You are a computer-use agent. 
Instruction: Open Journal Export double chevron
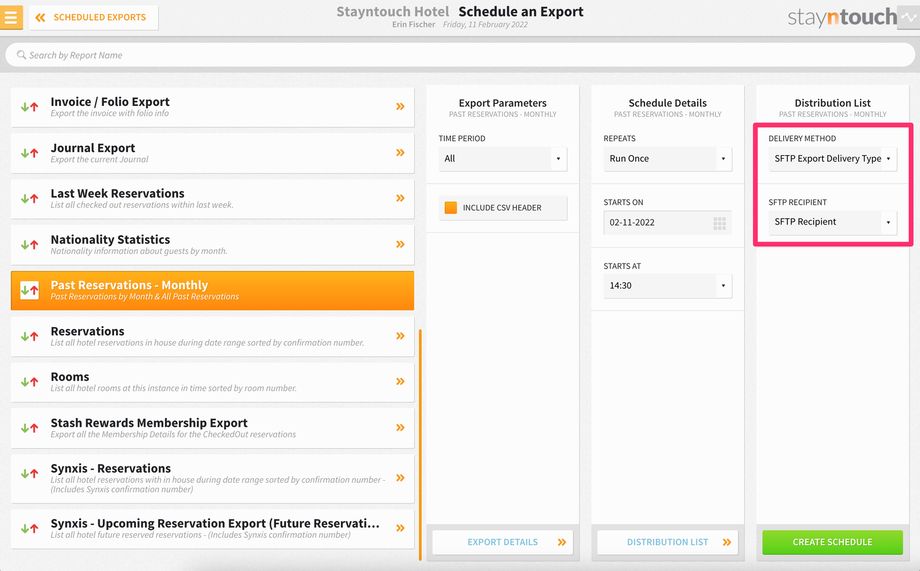400,153
